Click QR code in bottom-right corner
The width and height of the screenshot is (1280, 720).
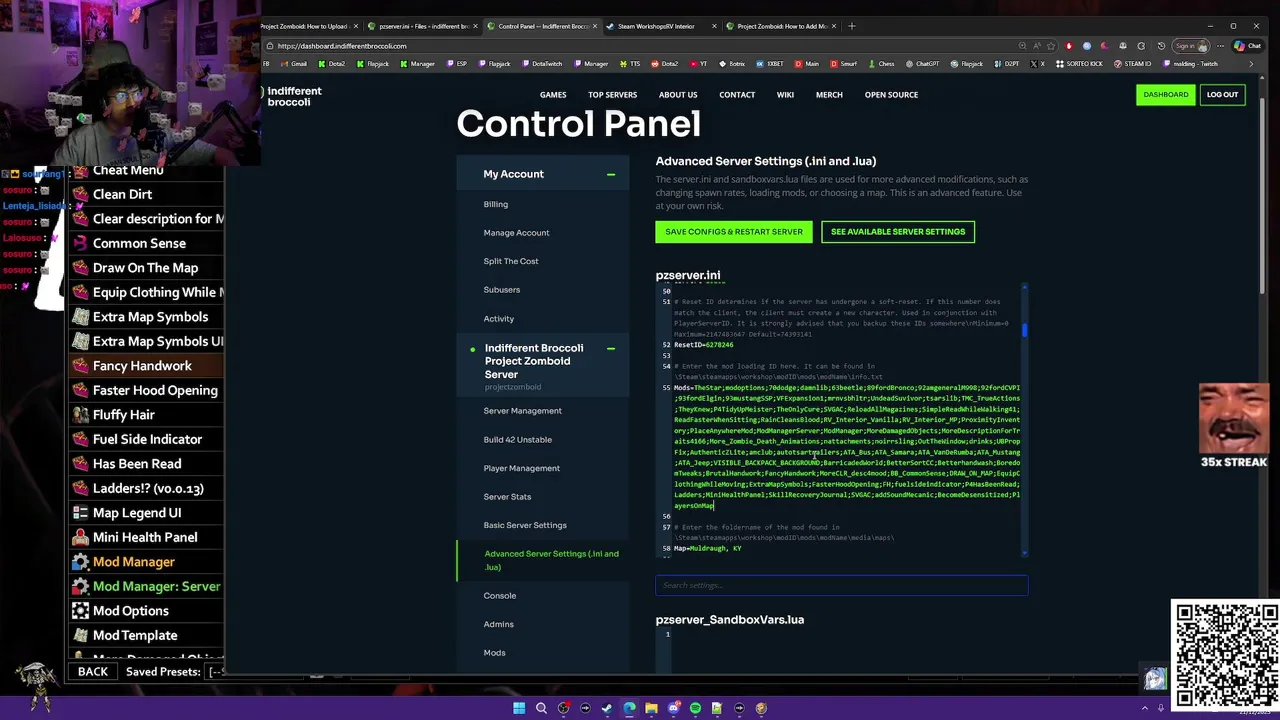tap(1225, 654)
